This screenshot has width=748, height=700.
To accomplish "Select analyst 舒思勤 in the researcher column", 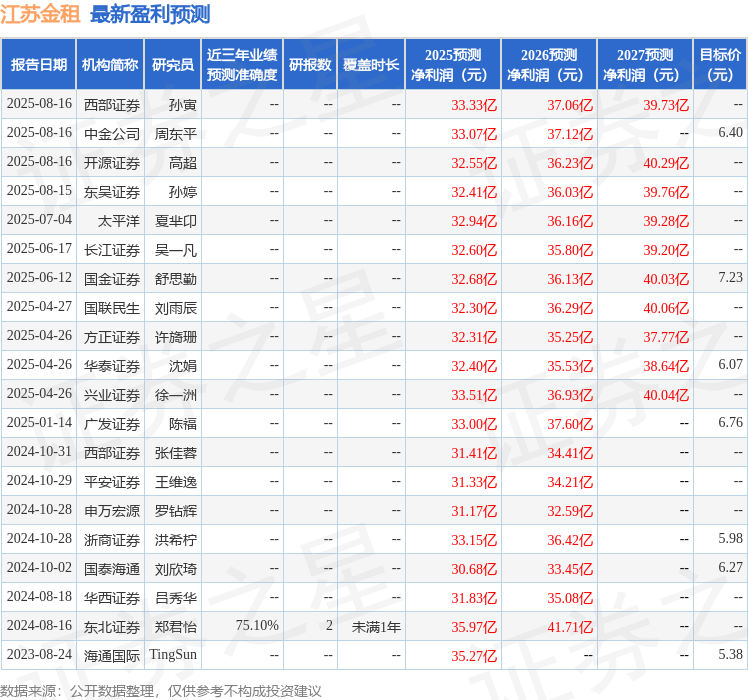I will click(176, 278).
